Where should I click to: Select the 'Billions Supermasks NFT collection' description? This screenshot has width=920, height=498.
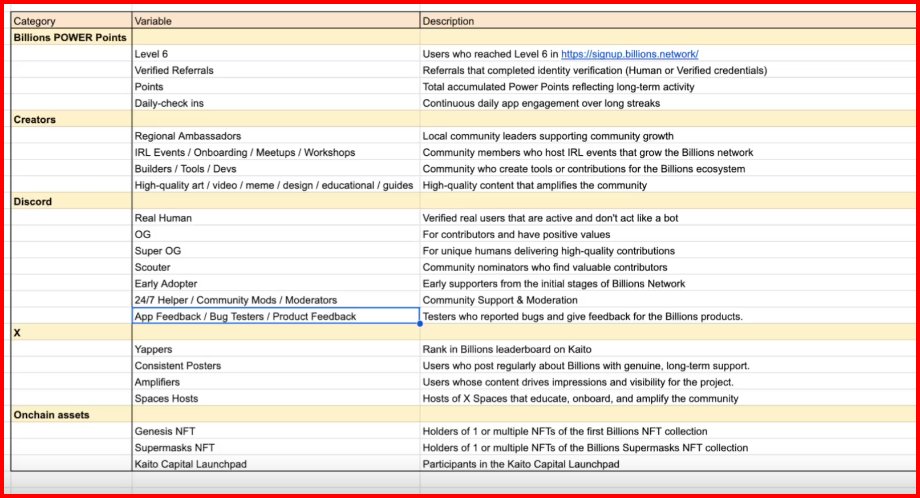[668, 448]
